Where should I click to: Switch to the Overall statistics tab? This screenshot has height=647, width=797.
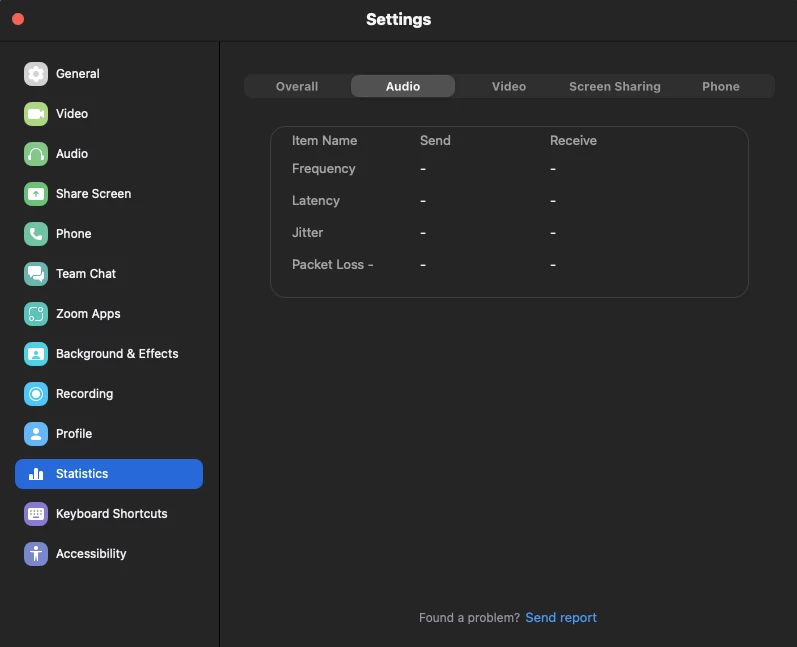pos(297,87)
